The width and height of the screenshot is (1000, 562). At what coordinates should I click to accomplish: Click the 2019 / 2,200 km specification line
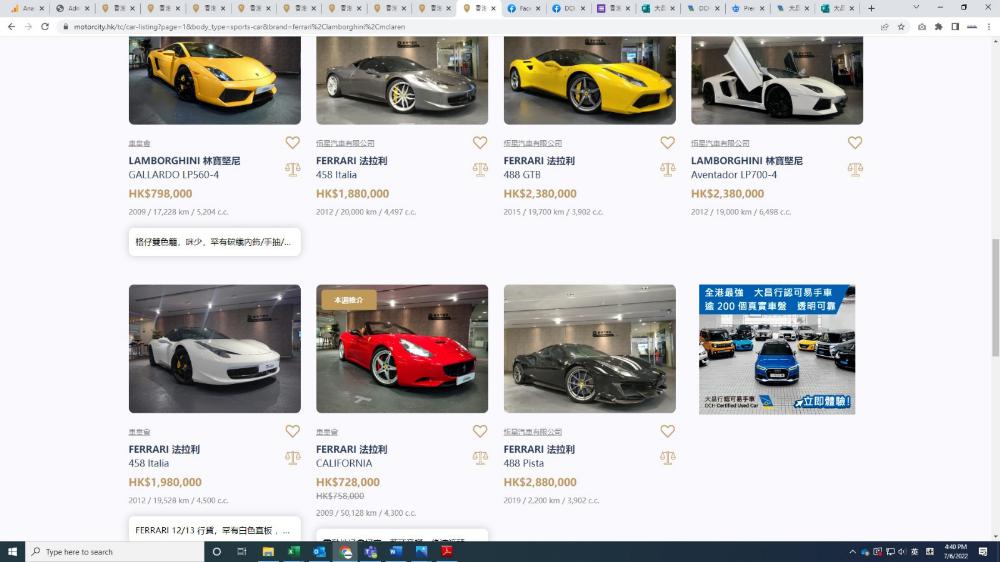(551, 501)
